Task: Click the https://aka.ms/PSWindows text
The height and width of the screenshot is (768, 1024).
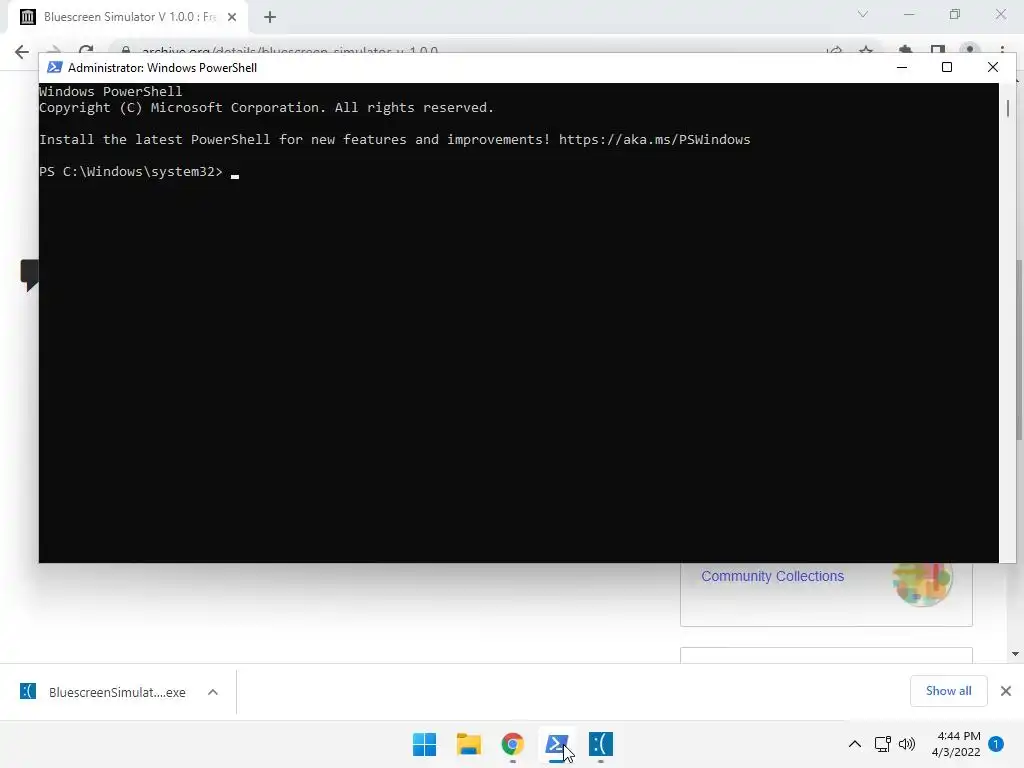Action: point(654,140)
